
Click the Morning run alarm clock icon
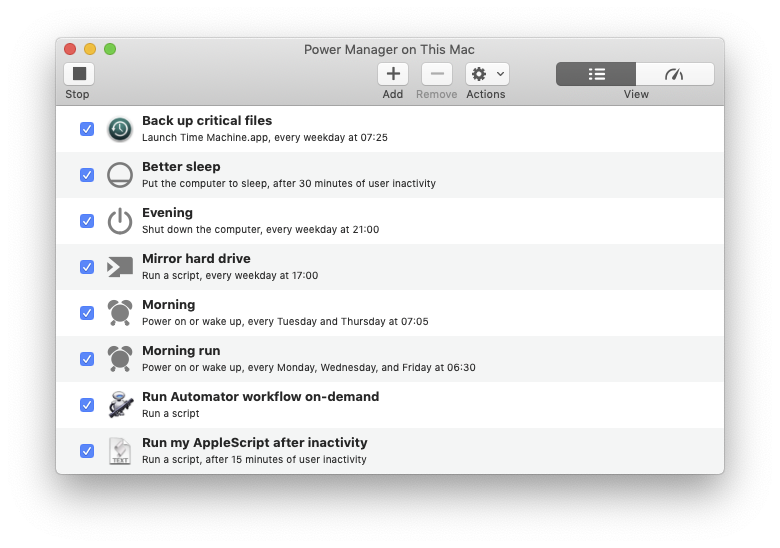tap(120, 359)
